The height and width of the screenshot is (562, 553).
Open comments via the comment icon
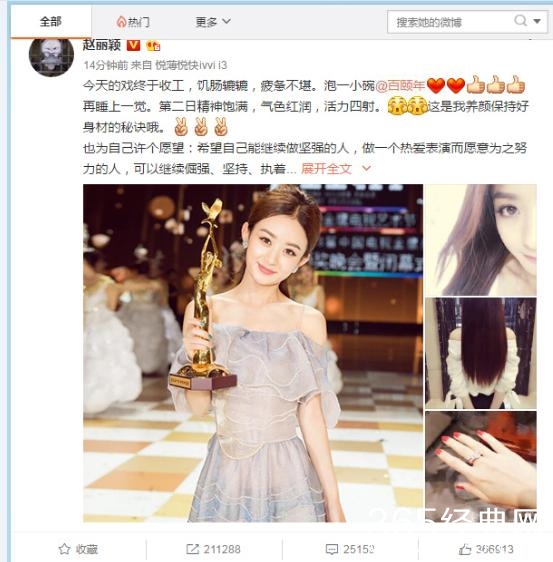coord(332,549)
